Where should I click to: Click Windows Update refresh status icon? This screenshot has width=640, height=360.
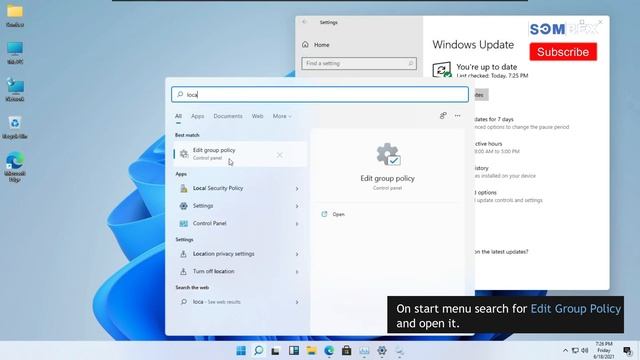tap(442, 70)
